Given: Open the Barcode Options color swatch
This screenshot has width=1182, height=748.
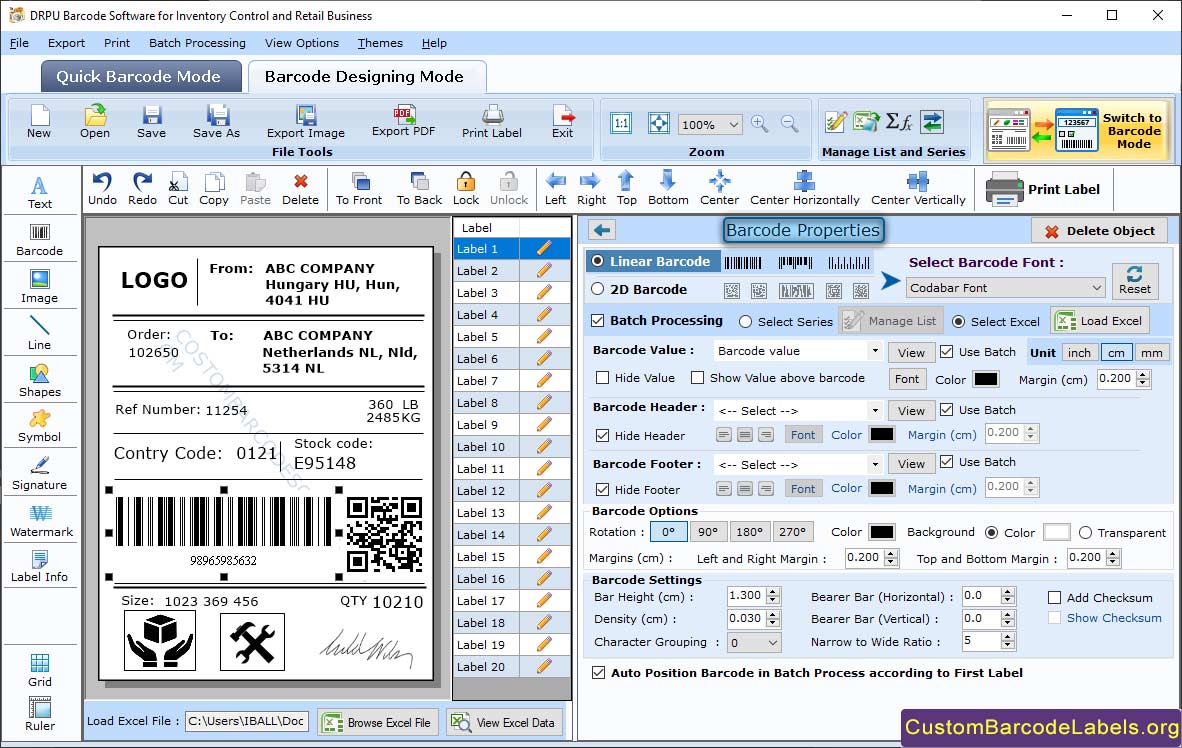Looking at the screenshot, I should 881,532.
